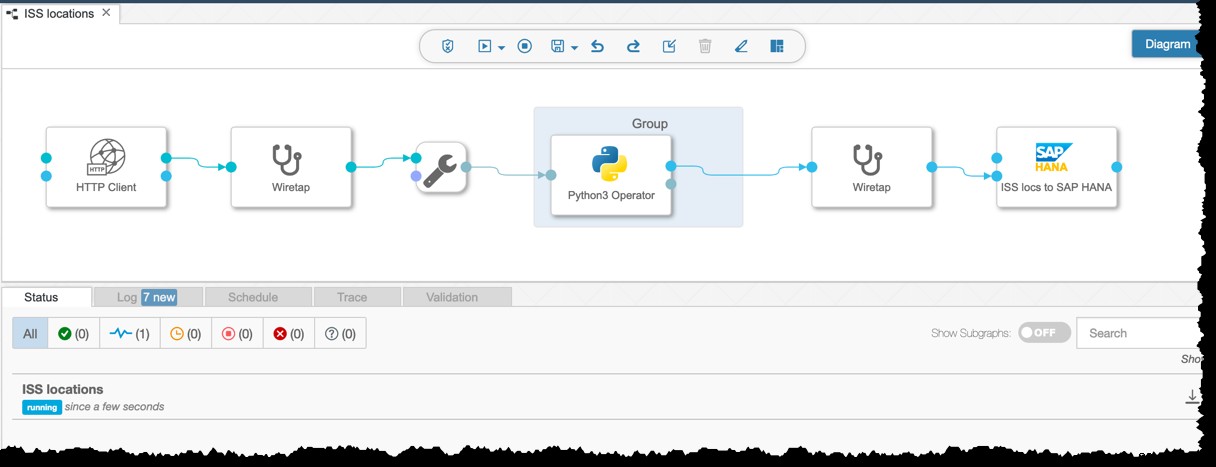Screen dimensions: 1216x467
Task: Click the trash delete icon
Action: [x=705, y=46]
